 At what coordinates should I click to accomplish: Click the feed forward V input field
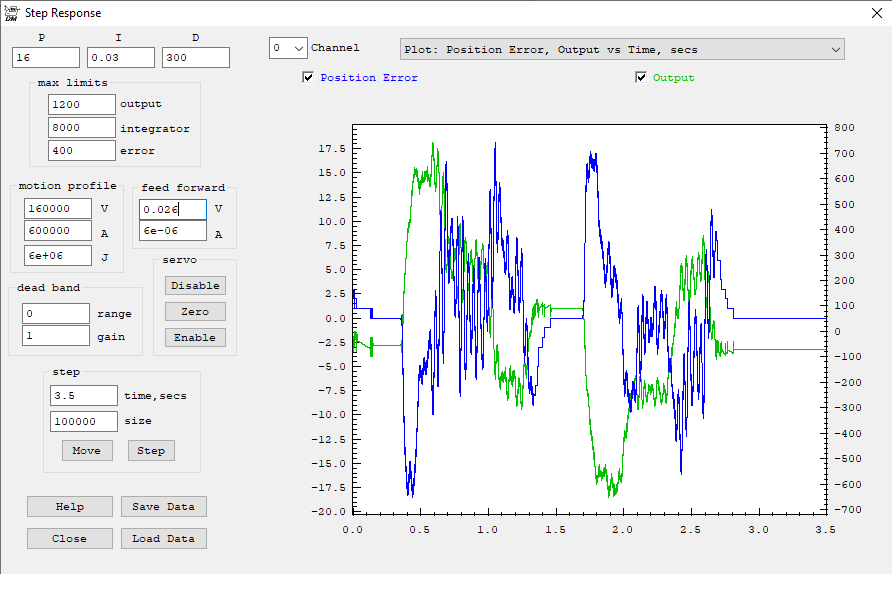172,209
